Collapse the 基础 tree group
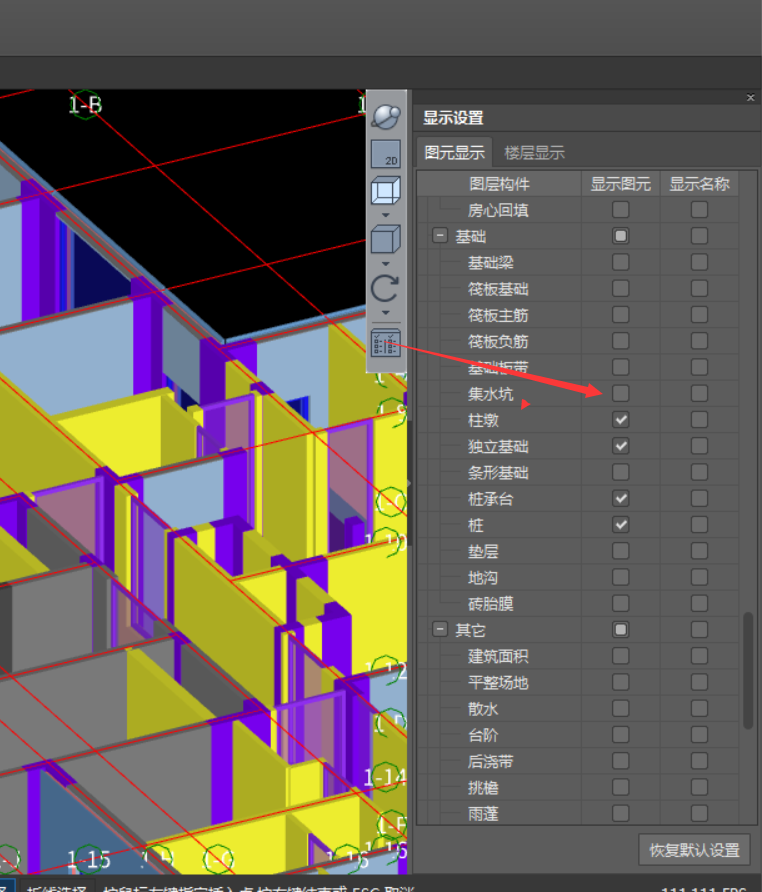 tap(439, 237)
